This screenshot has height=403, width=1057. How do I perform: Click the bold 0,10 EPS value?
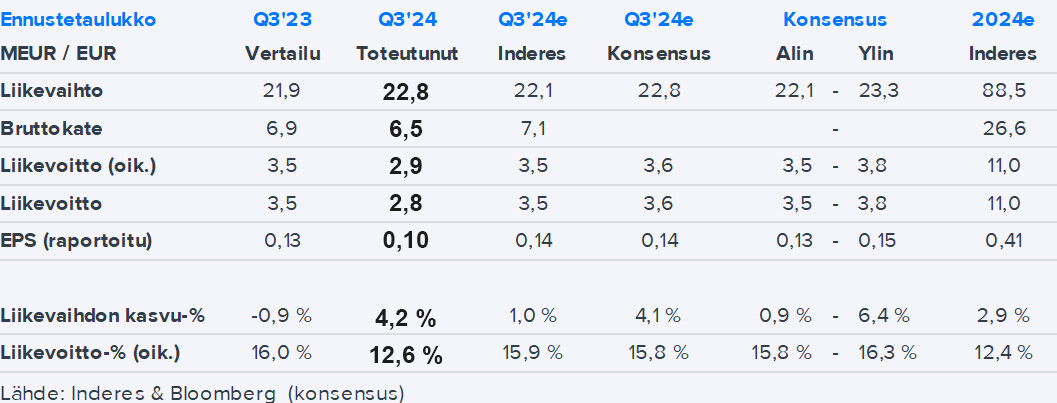tap(406, 242)
